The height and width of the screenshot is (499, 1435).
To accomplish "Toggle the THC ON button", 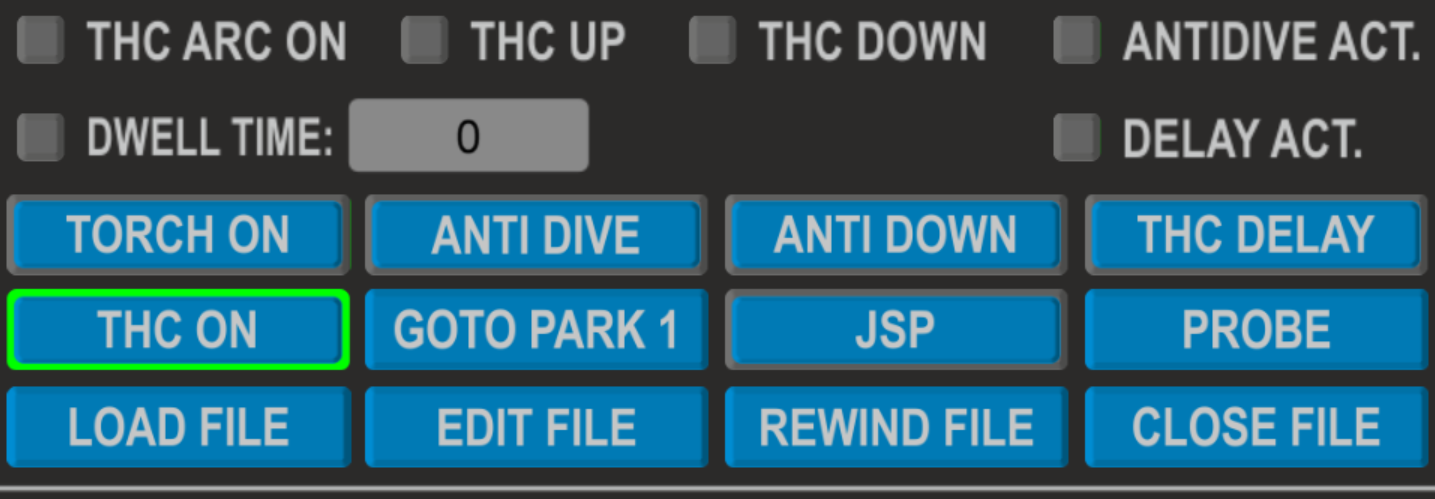I will click(179, 330).
